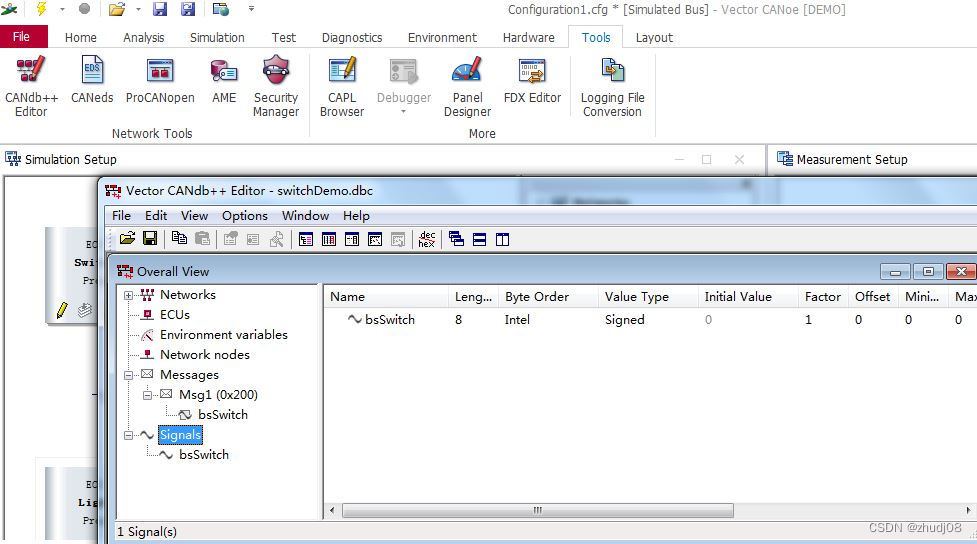Open the Debugger dropdown arrow

pyautogui.click(x=403, y=112)
